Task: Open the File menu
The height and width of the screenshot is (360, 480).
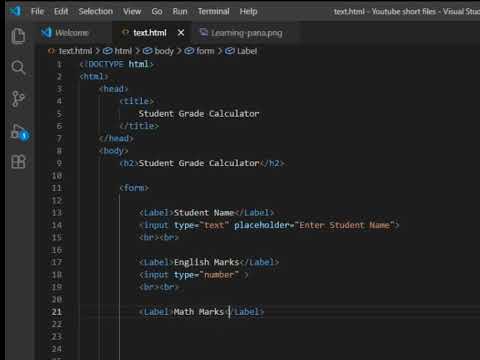Action: (37, 12)
